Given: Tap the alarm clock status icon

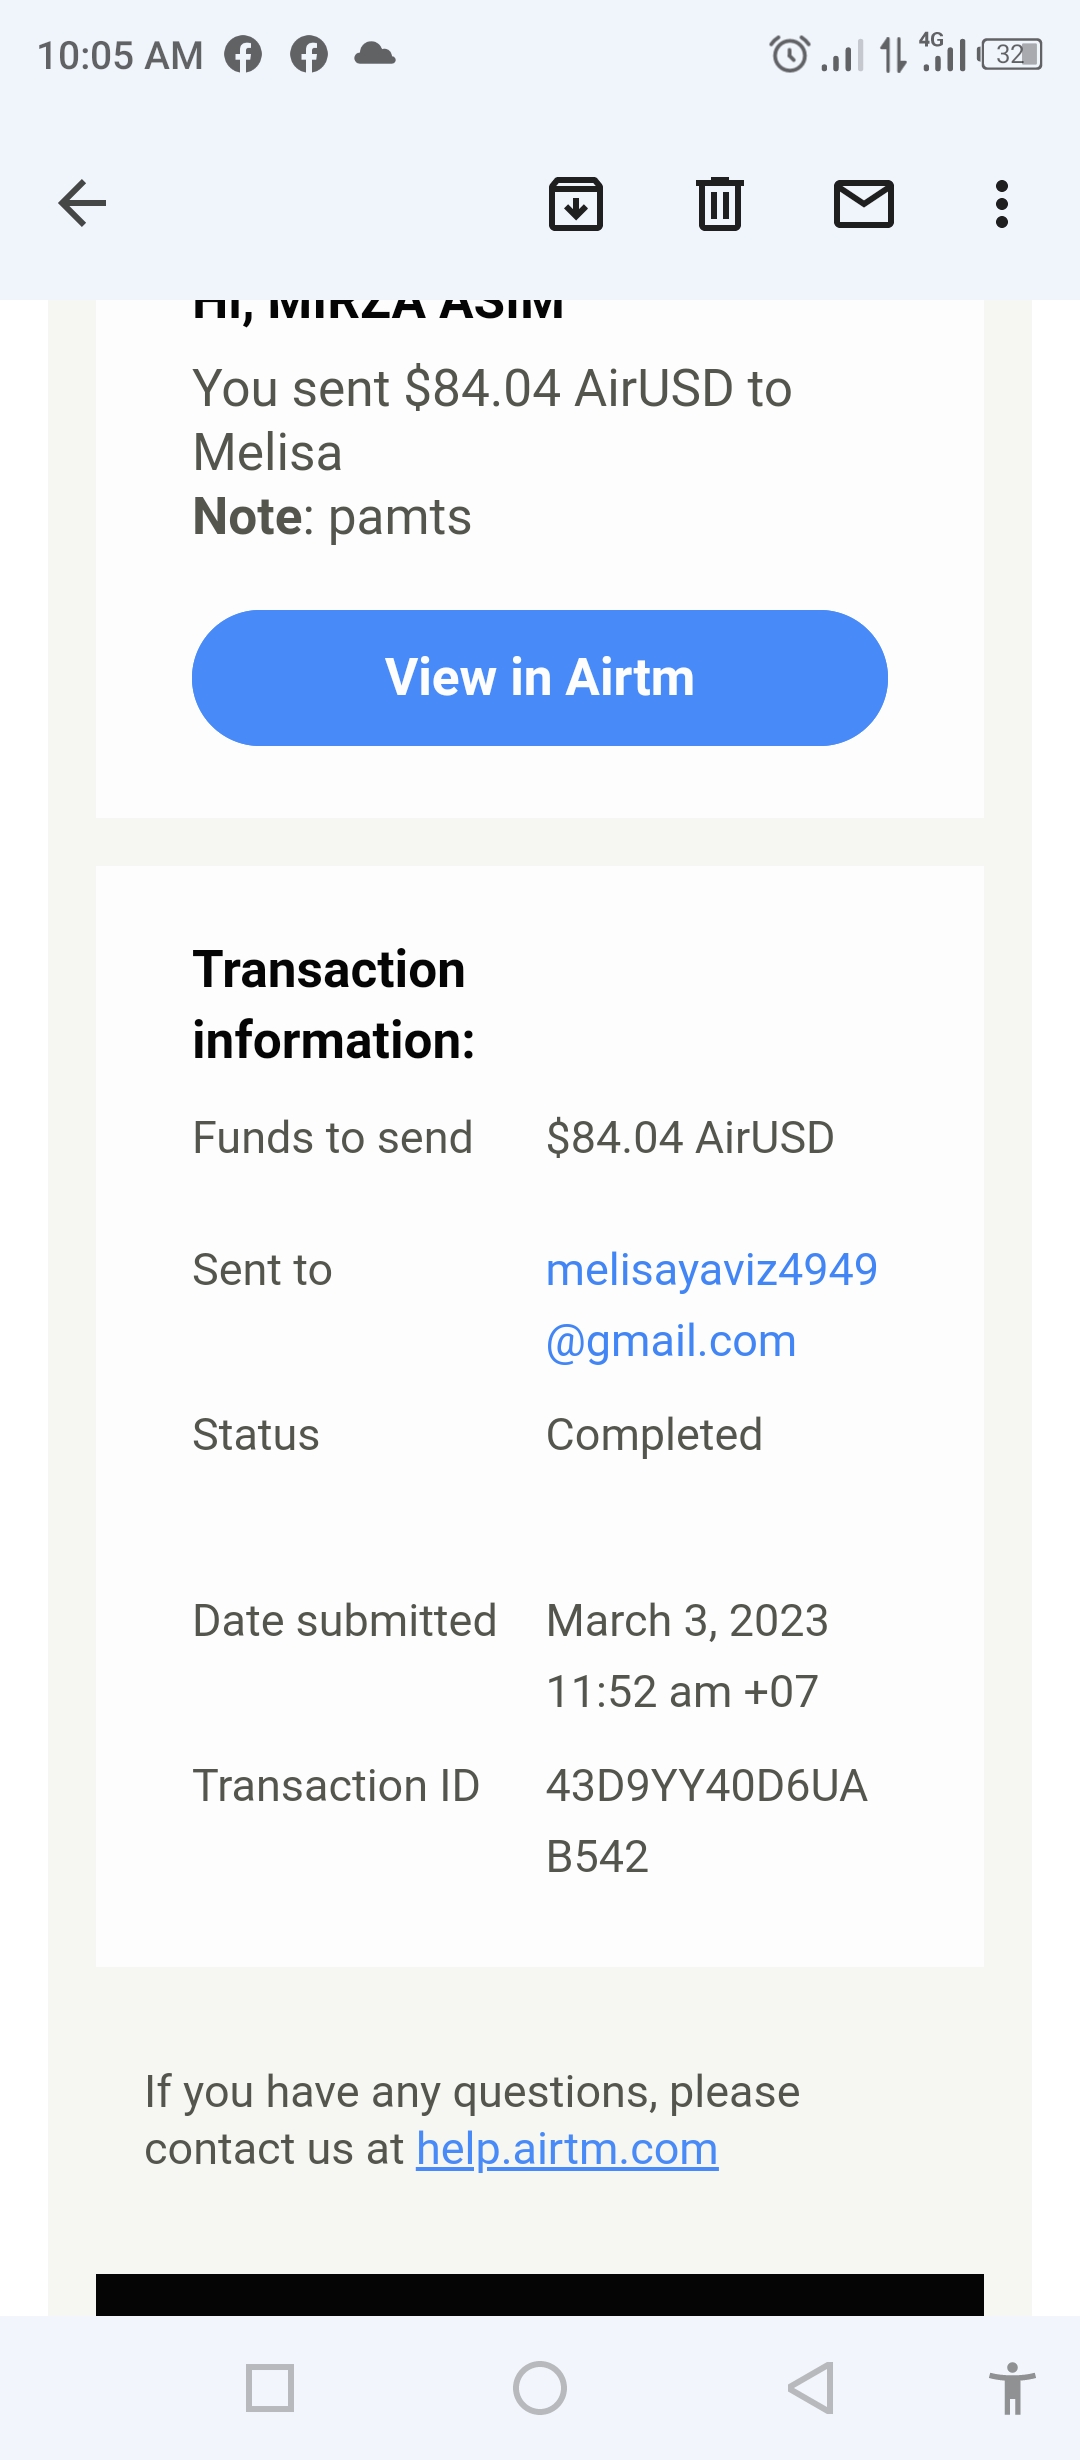Looking at the screenshot, I should (x=789, y=54).
